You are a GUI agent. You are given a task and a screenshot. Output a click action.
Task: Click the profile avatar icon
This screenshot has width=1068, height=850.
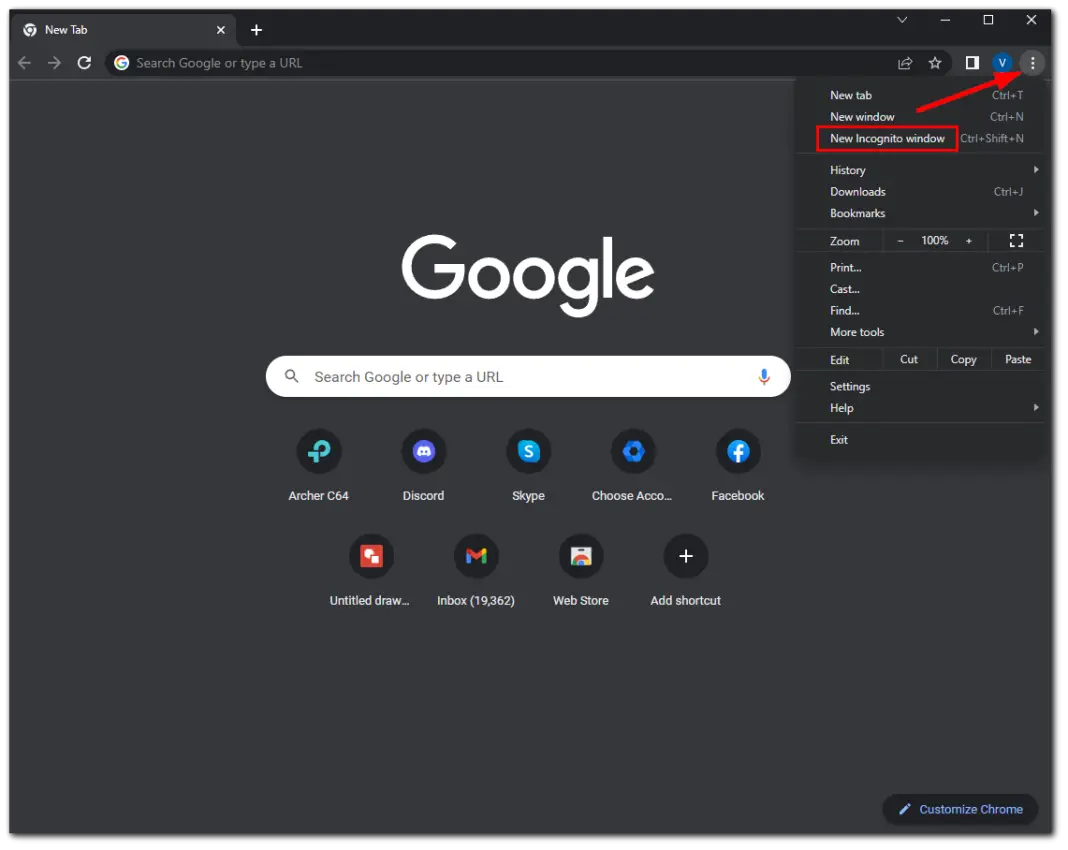pyautogui.click(x=1002, y=62)
